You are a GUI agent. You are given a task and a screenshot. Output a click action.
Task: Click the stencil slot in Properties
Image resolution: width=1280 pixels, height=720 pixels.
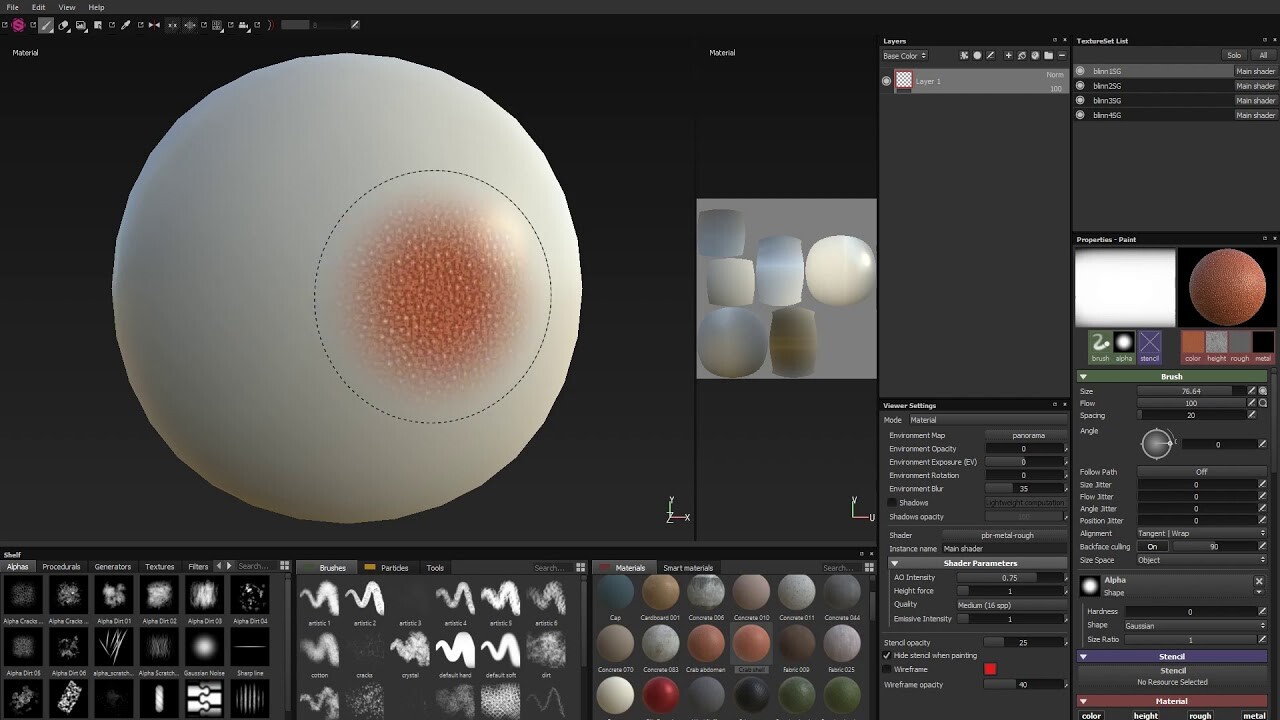coord(1149,345)
